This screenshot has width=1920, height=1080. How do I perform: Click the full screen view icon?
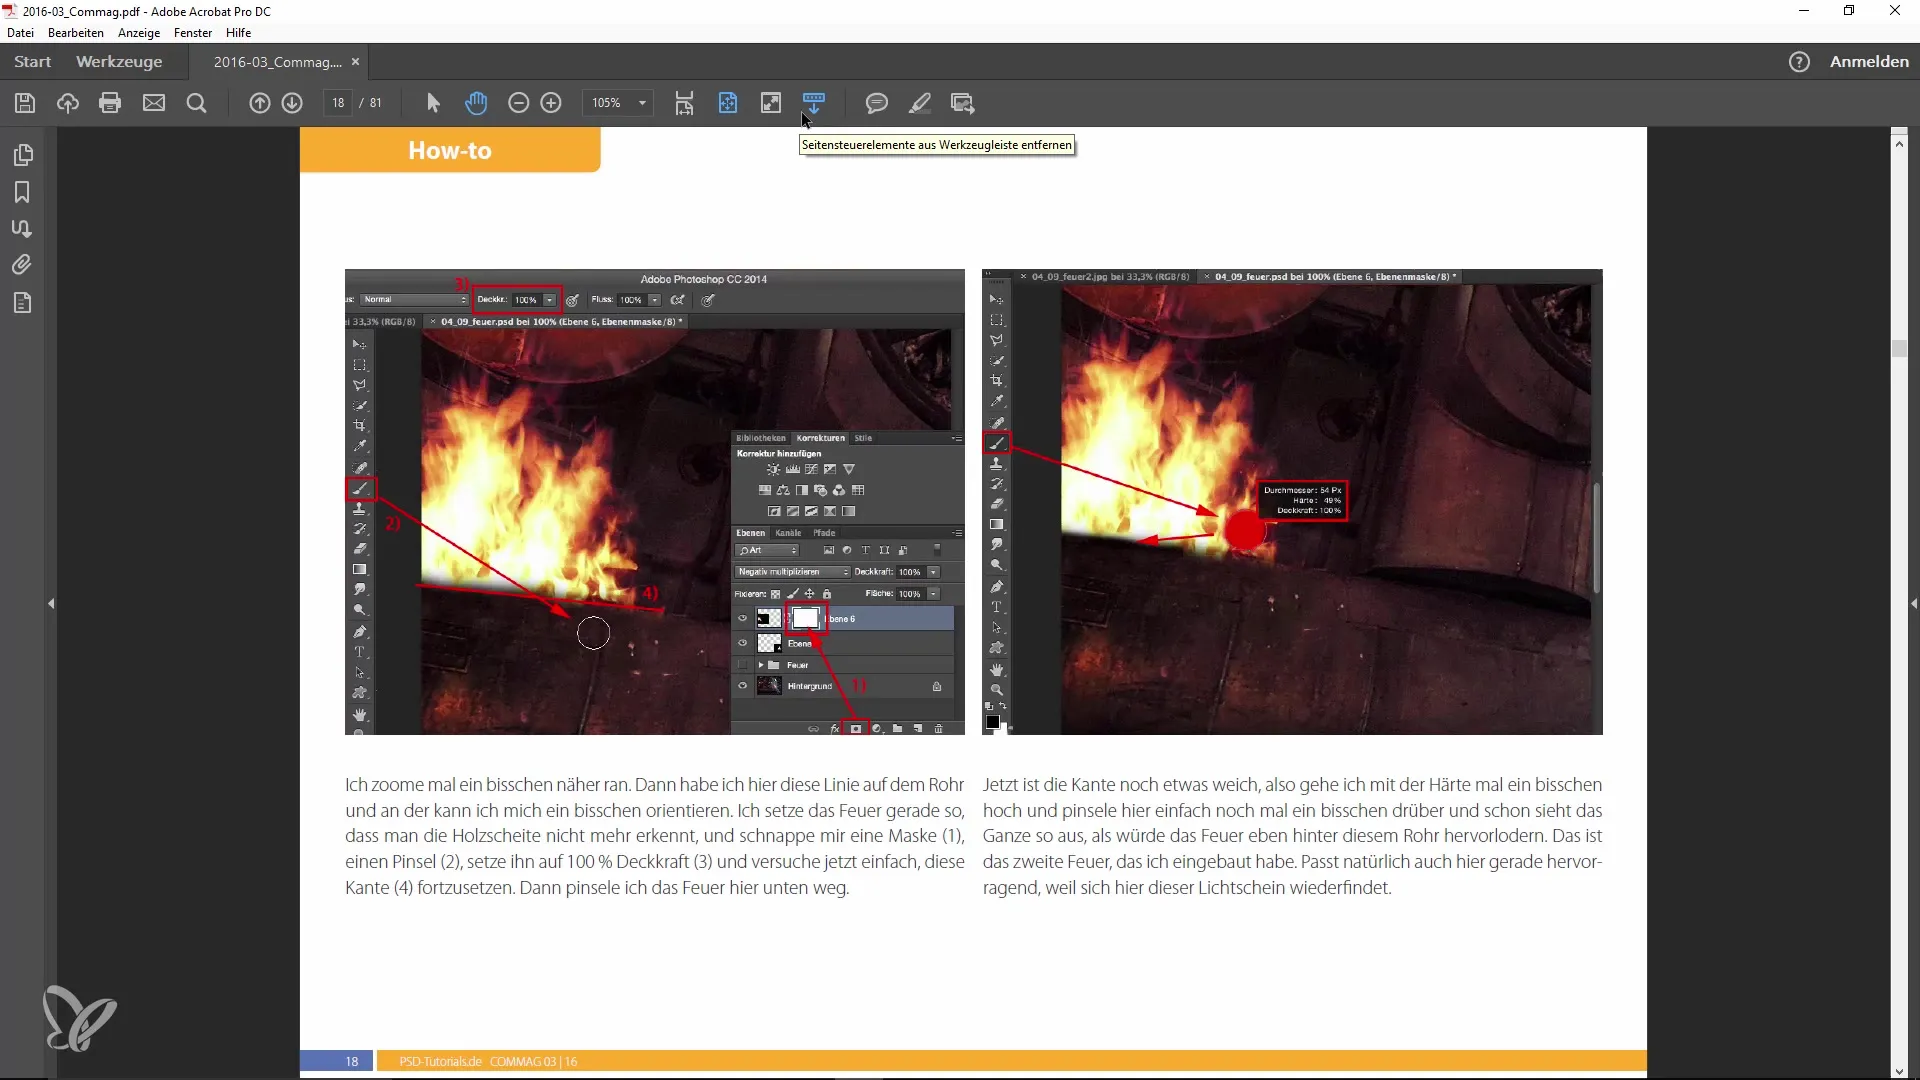[771, 103]
